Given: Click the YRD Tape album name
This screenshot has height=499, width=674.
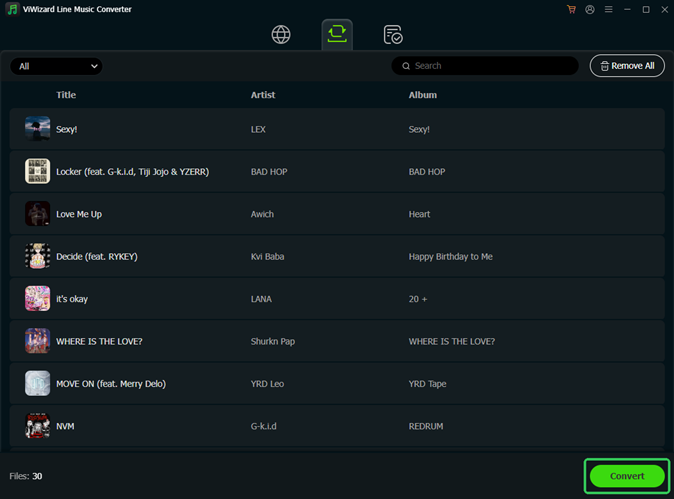Looking at the screenshot, I should click(x=428, y=384).
